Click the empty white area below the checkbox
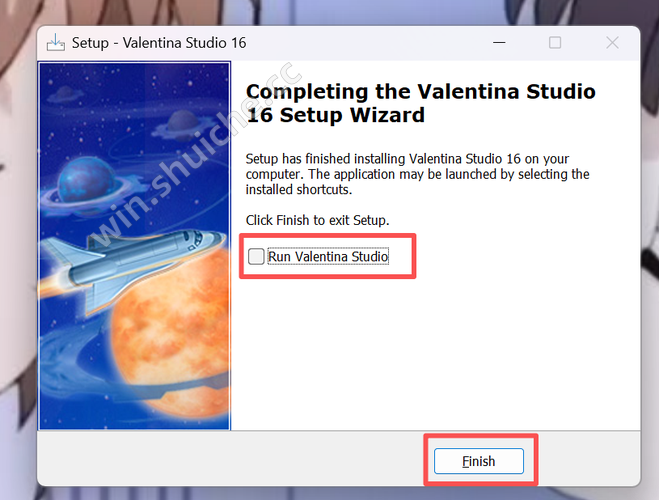 click(x=435, y=353)
